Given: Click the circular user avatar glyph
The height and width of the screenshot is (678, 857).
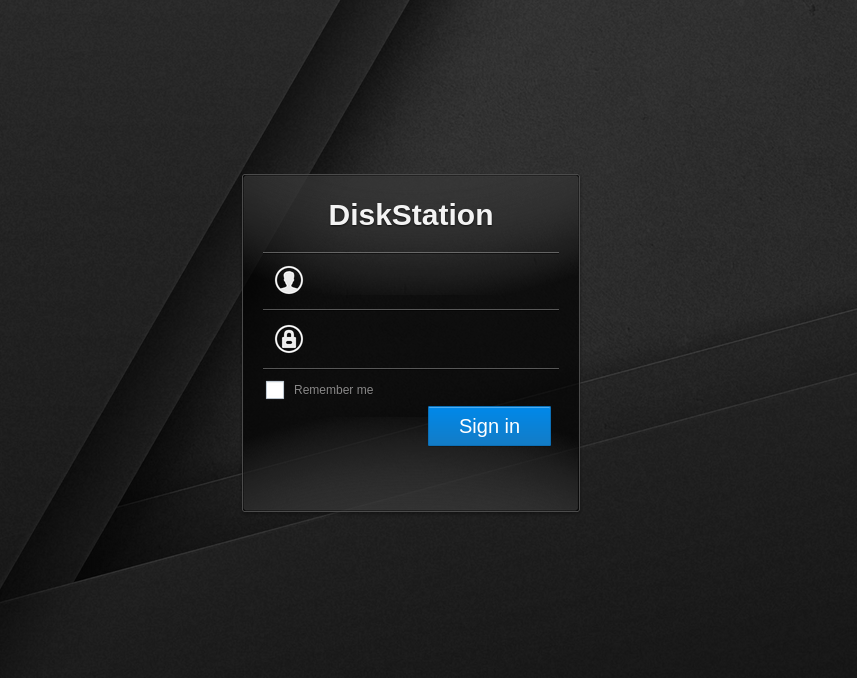Looking at the screenshot, I should point(289,280).
